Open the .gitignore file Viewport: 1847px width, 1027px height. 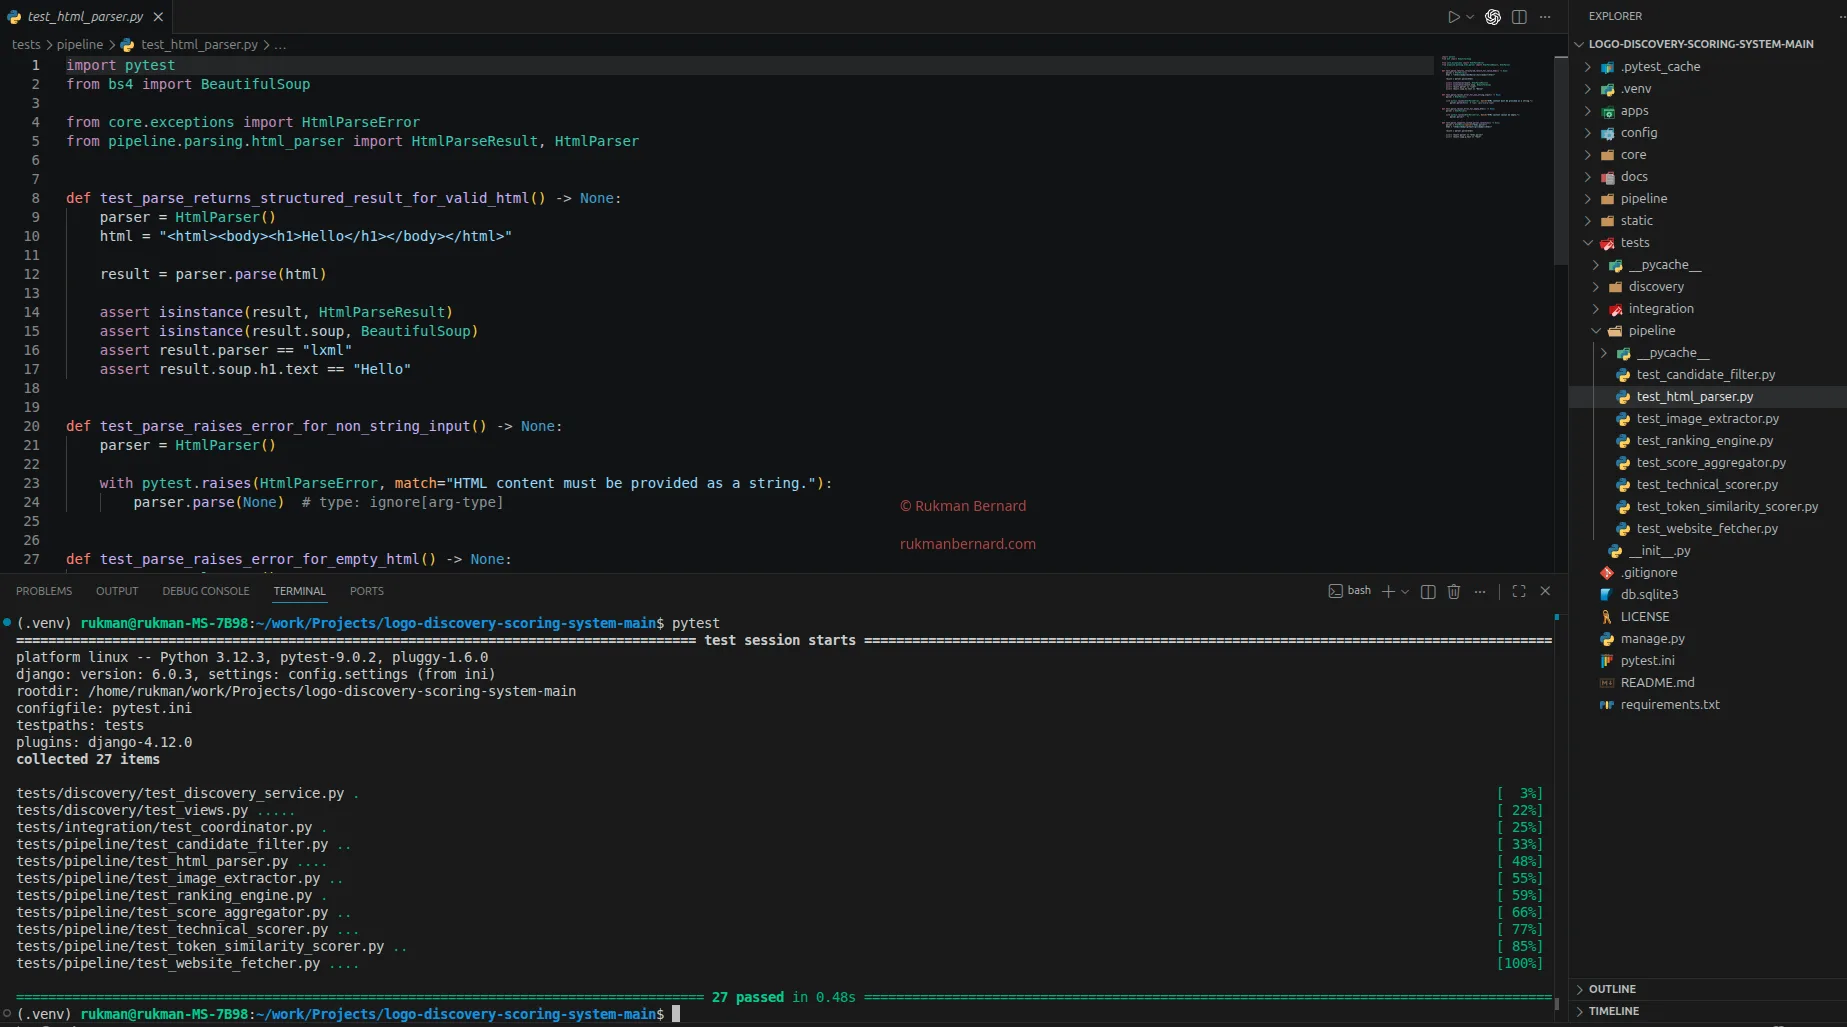1708,573
